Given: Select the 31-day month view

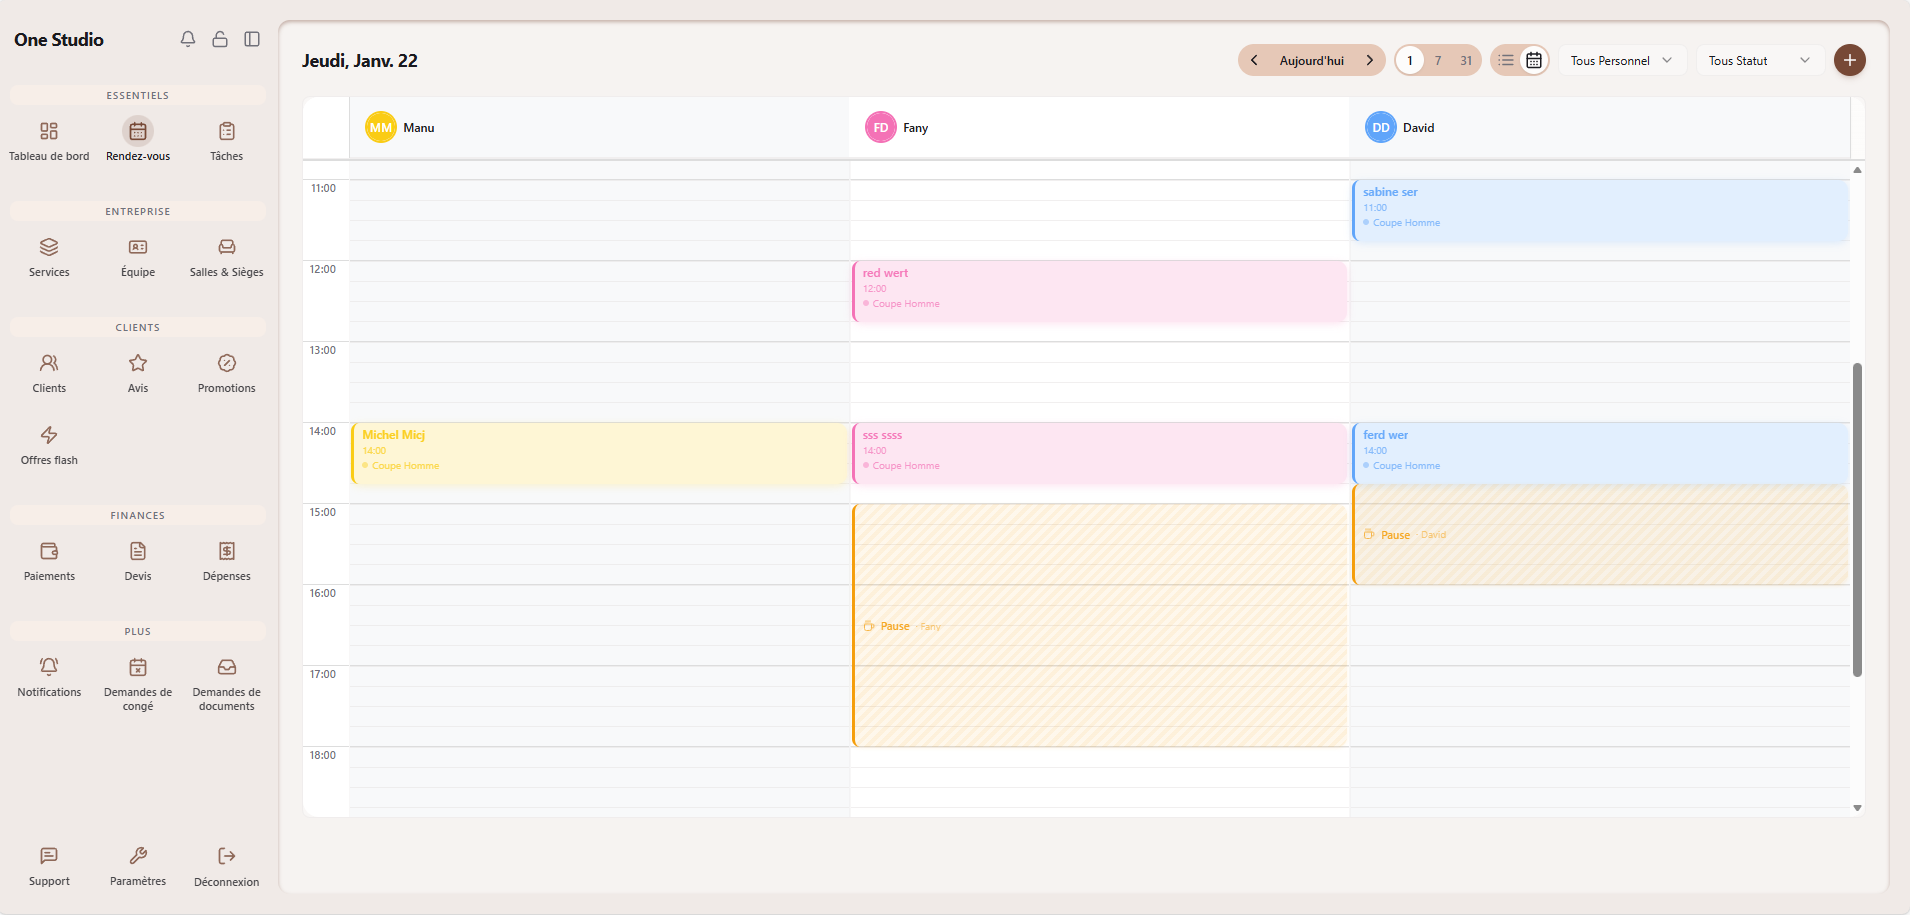Looking at the screenshot, I should coord(1467,60).
